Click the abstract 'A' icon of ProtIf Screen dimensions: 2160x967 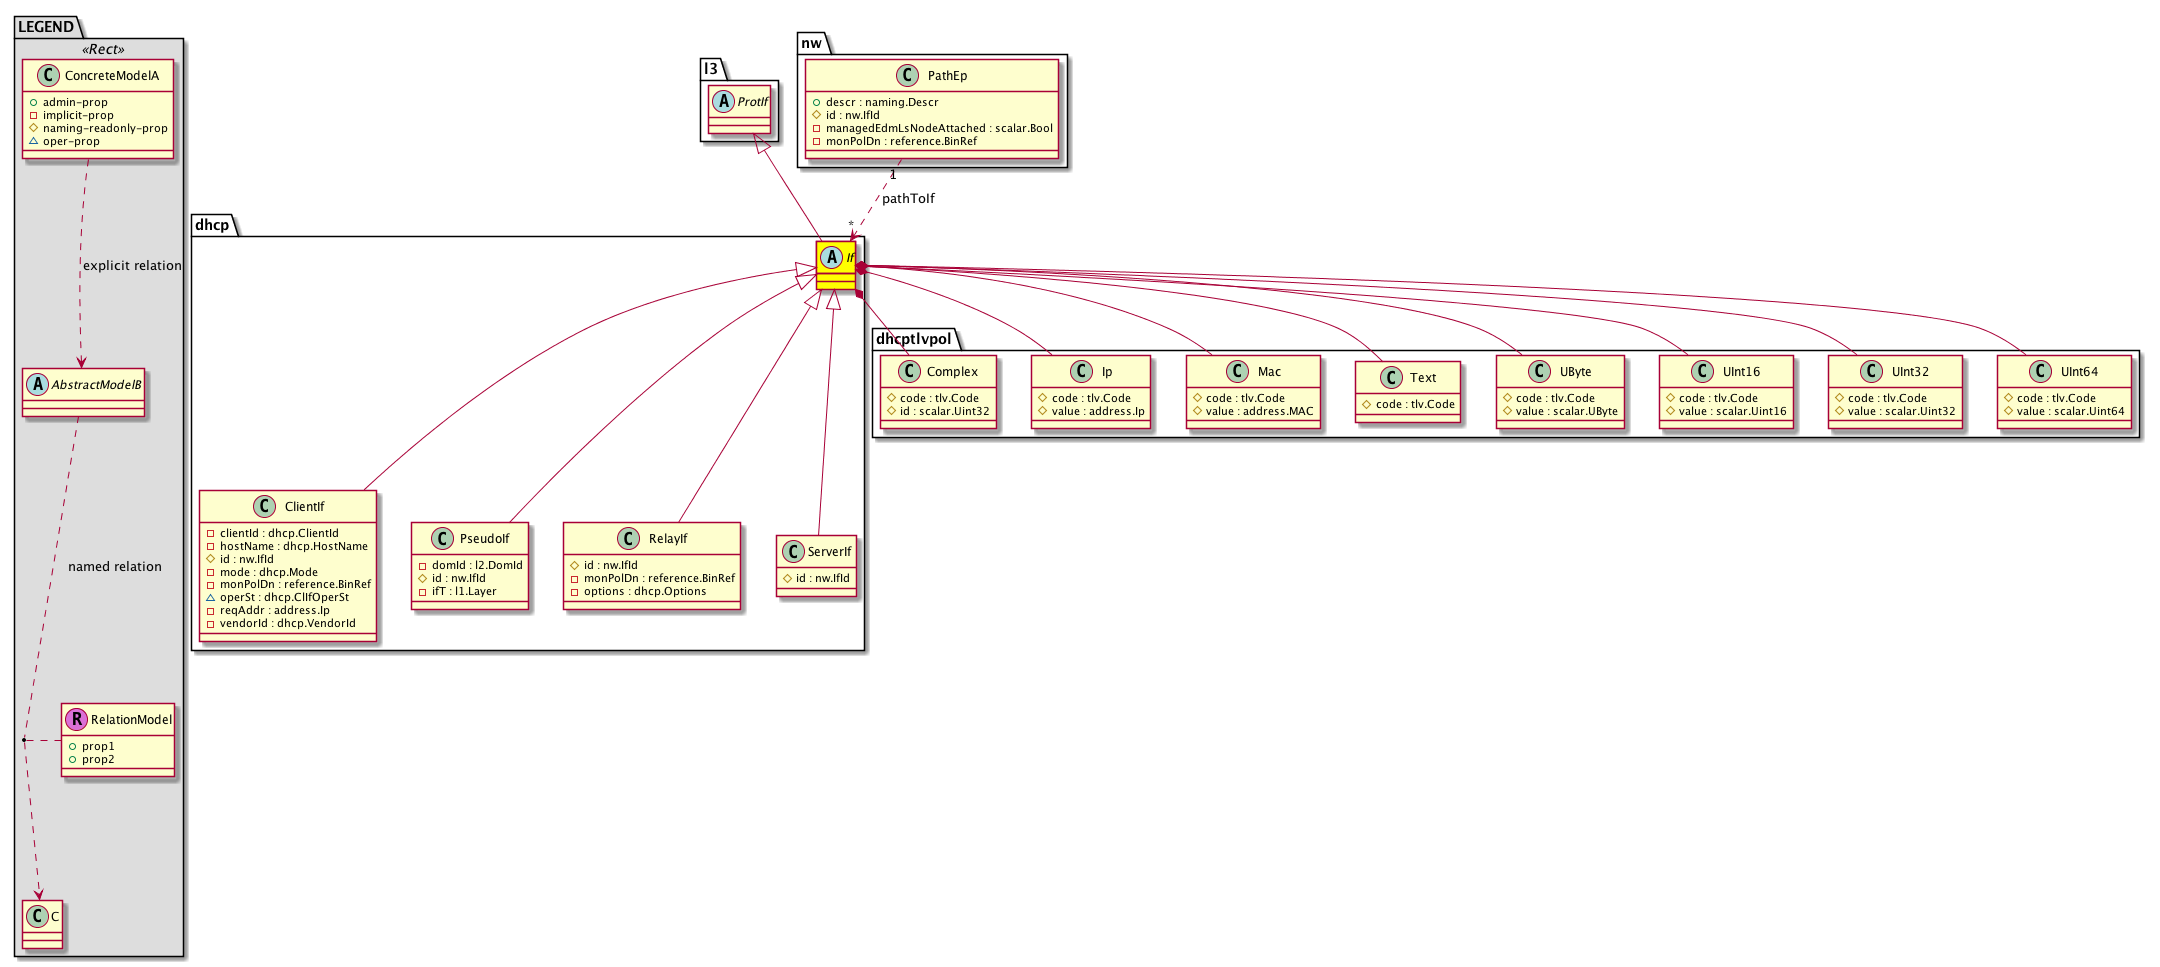pos(723,101)
